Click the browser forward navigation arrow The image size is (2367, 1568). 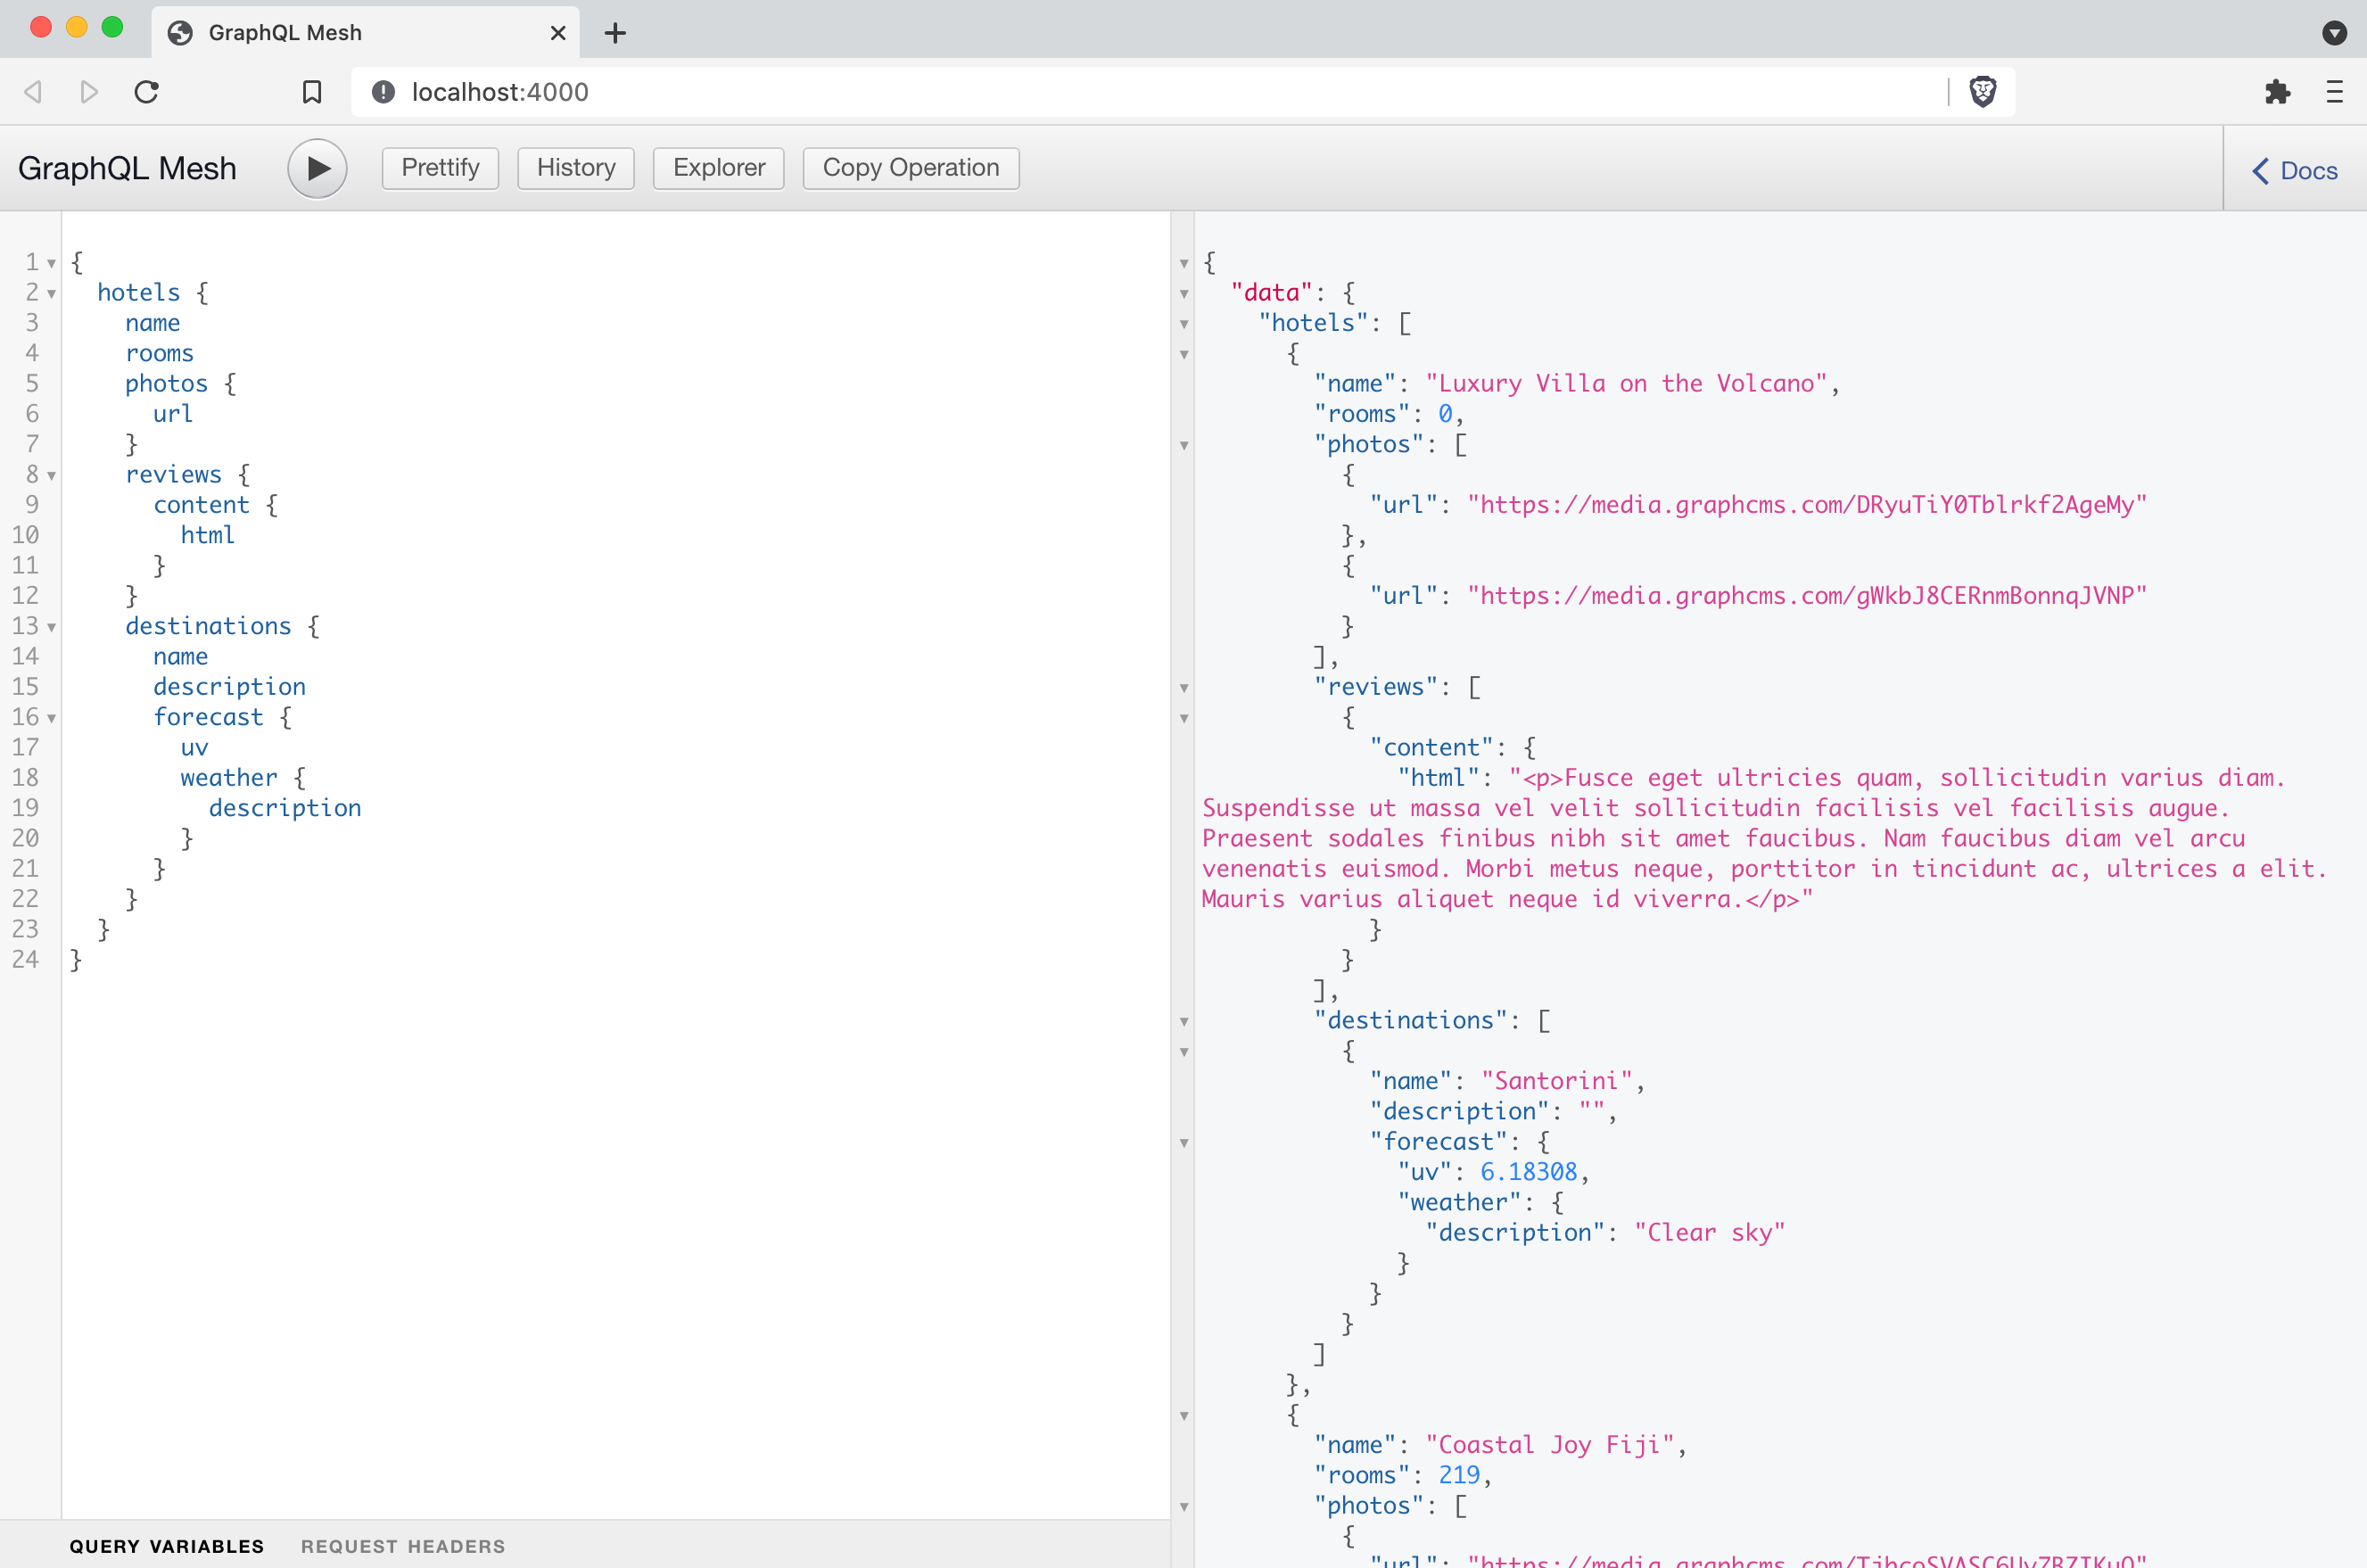pos(89,91)
